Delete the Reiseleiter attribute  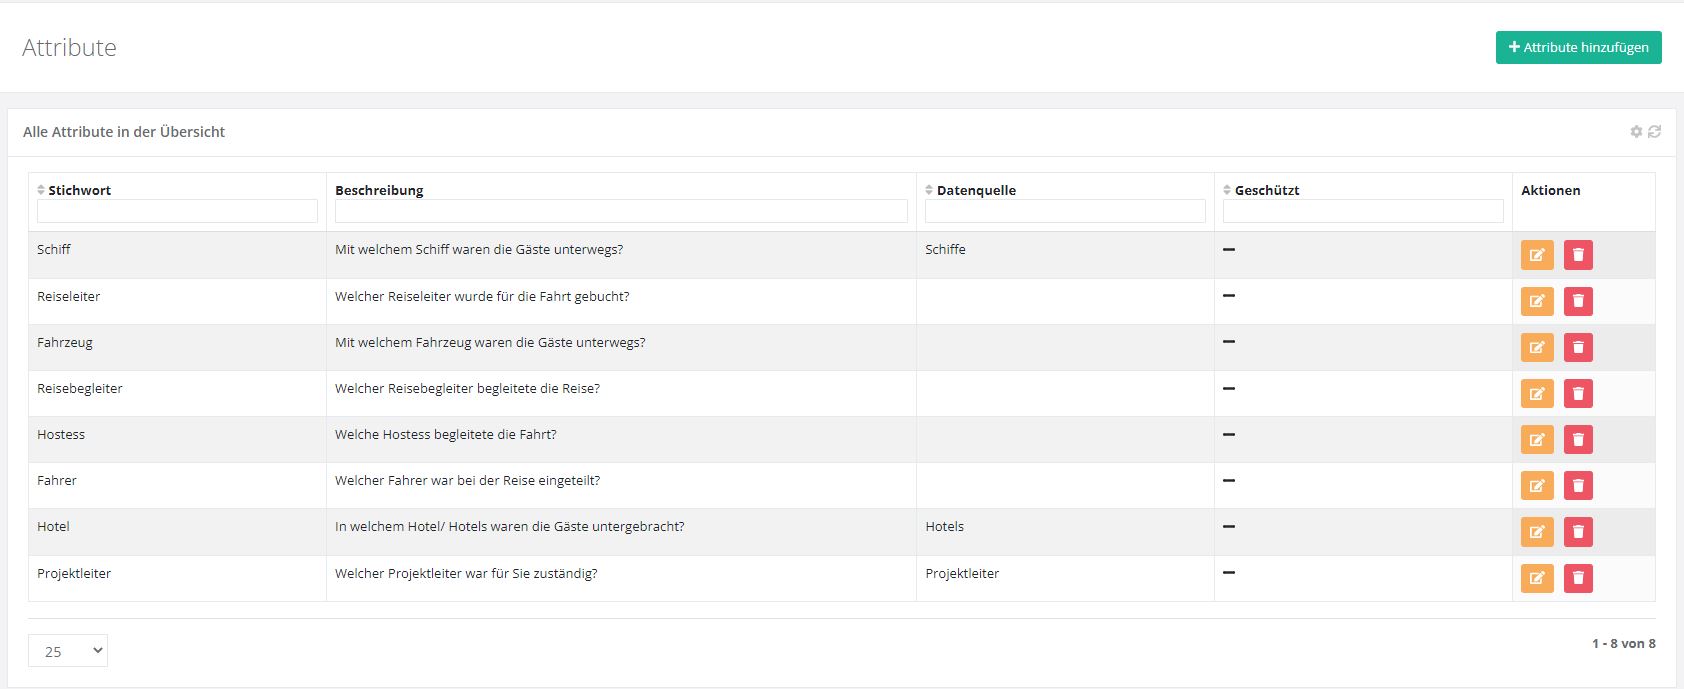pyautogui.click(x=1578, y=301)
